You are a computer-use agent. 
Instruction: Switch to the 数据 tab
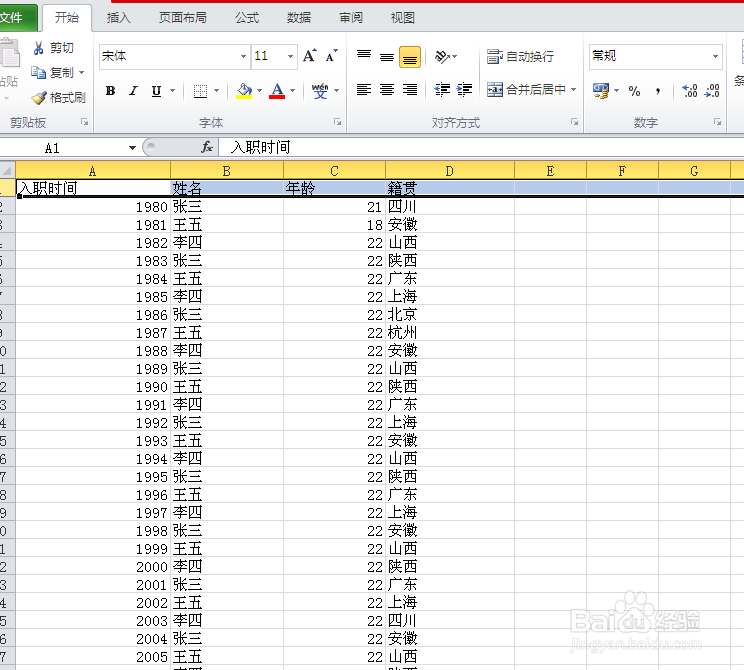point(299,18)
